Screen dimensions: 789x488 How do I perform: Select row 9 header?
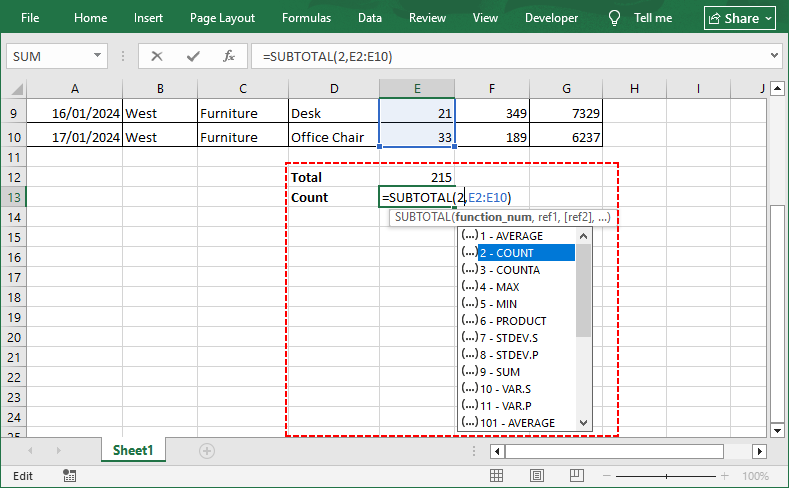coord(14,113)
